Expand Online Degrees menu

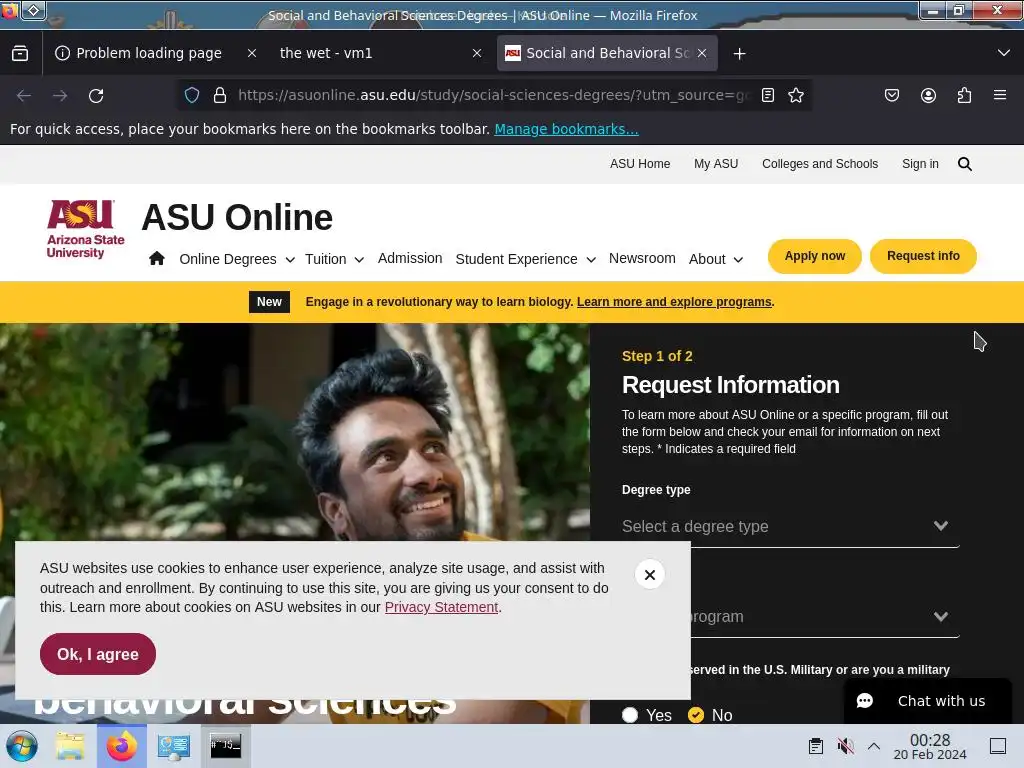237,259
